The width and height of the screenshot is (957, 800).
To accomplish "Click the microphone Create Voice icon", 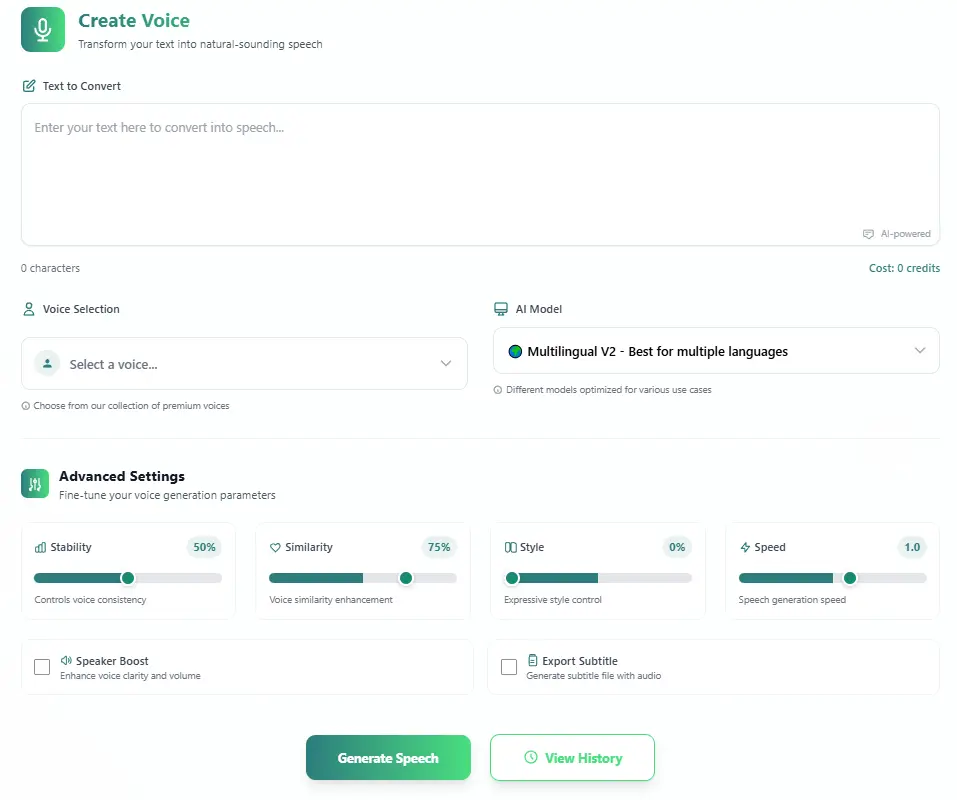I will 43,30.
